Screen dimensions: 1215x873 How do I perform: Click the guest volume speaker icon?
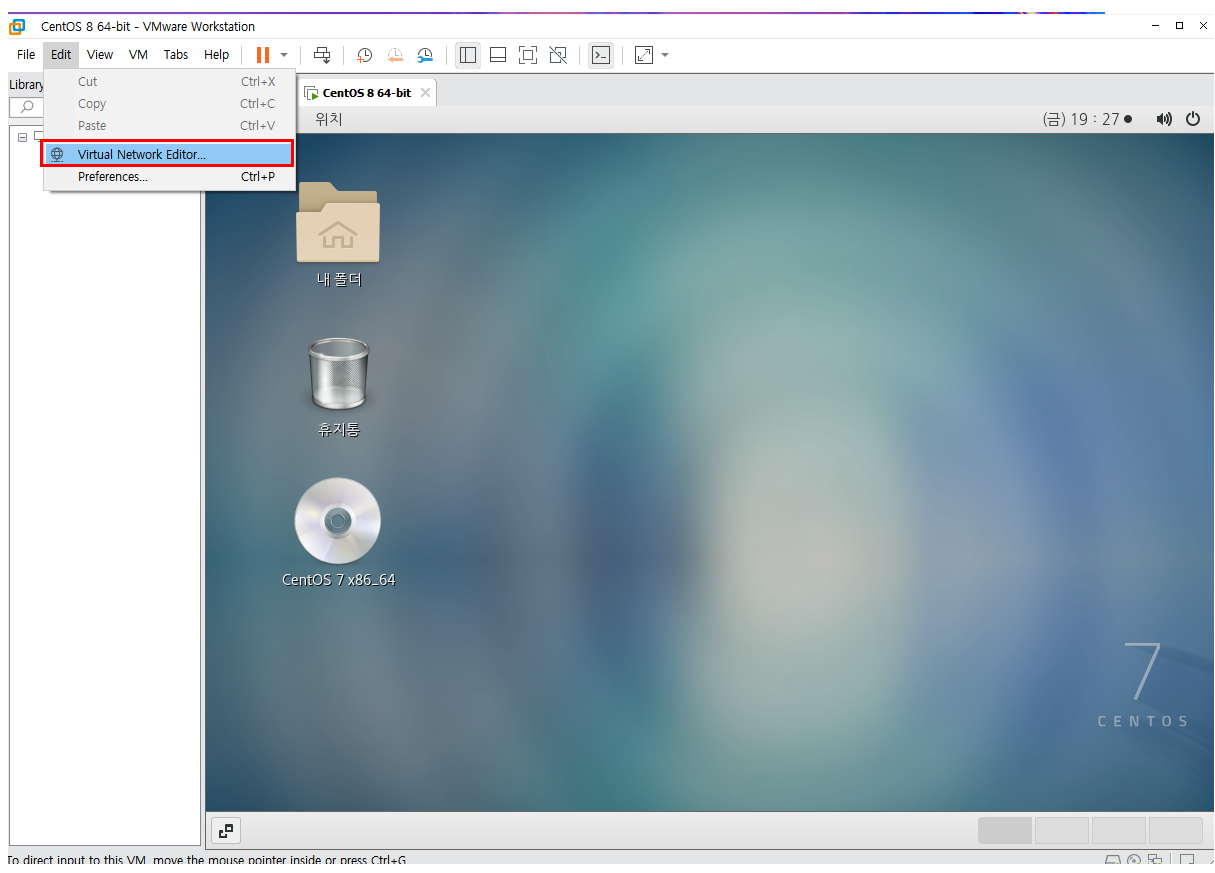tap(1164, 119)
